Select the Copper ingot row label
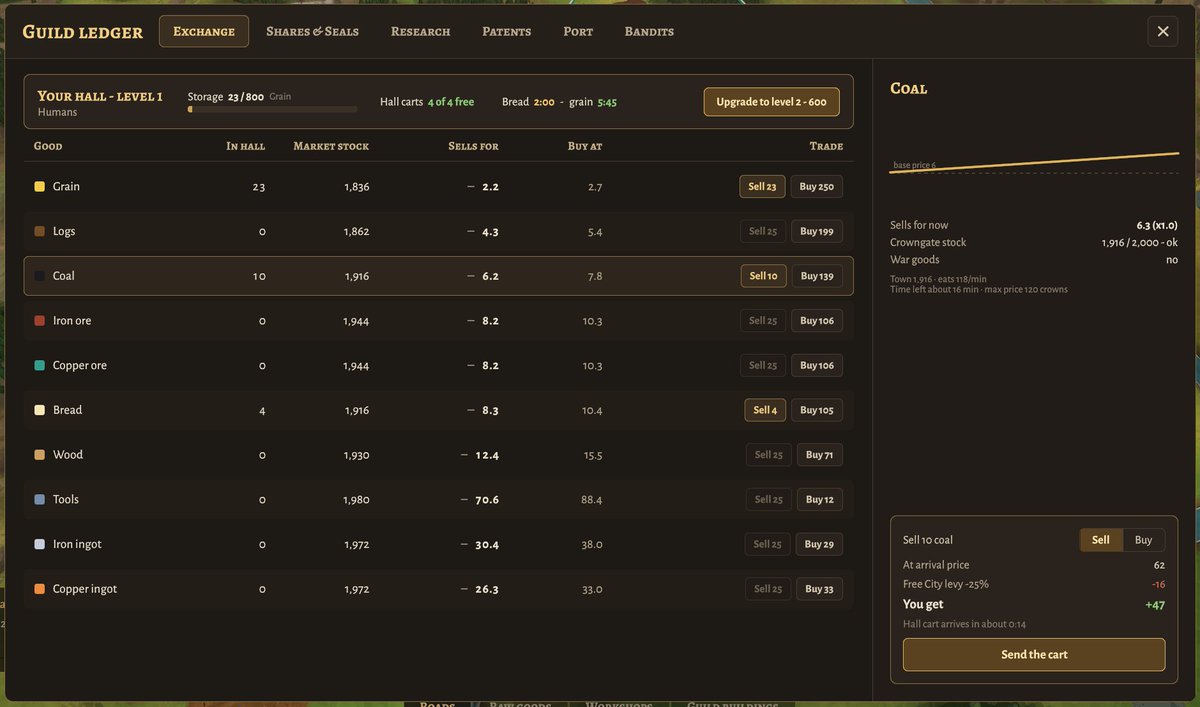This screenshot has height=707, width=1200. 85,589
